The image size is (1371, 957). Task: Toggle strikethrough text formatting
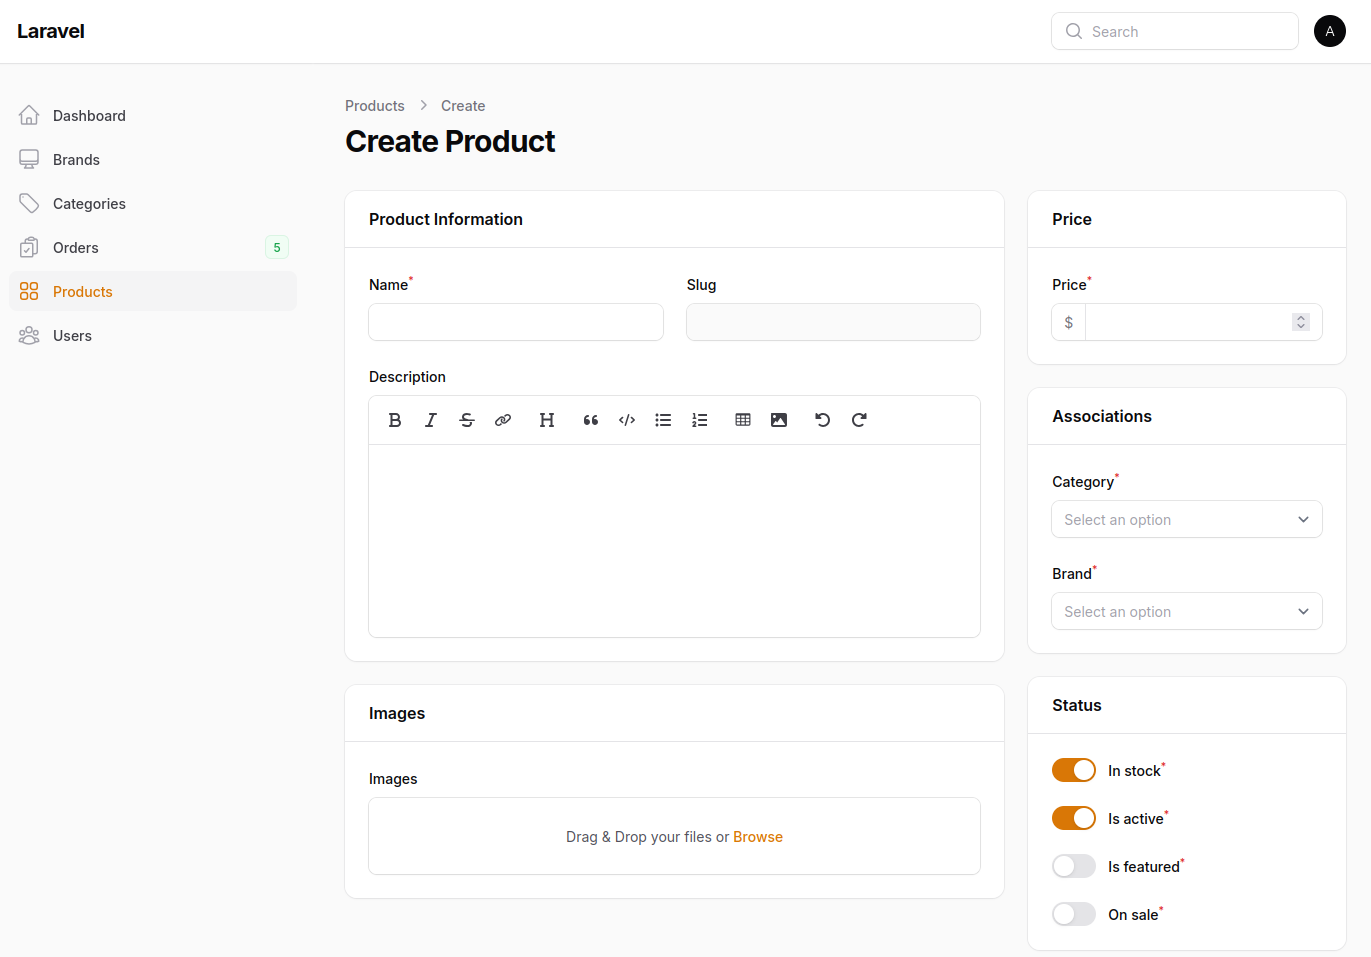pyautogui.click(x=467, y=420)
